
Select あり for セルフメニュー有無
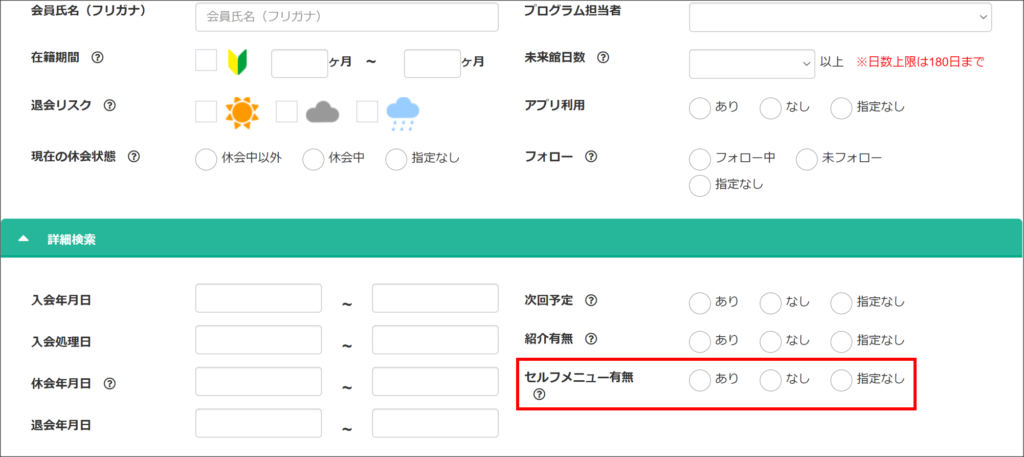pos(700,379)
